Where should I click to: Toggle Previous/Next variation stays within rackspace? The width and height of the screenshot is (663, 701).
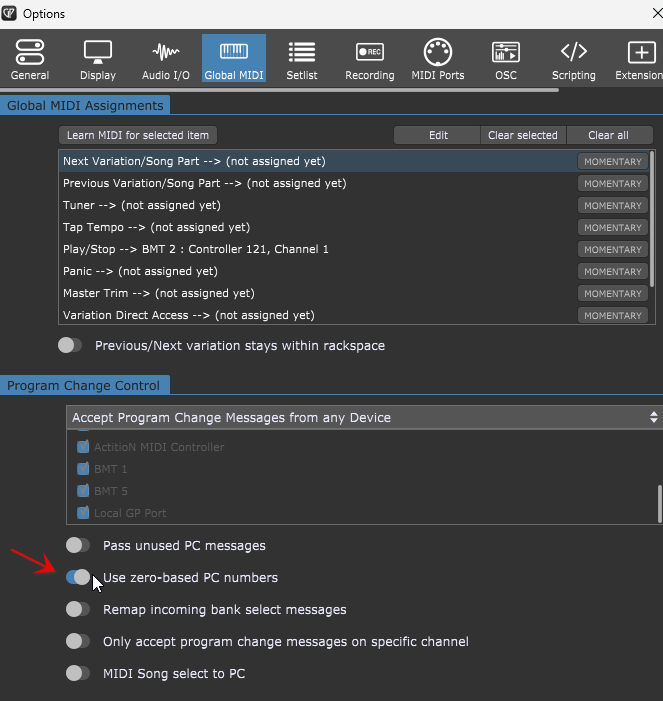pos(70,345)
